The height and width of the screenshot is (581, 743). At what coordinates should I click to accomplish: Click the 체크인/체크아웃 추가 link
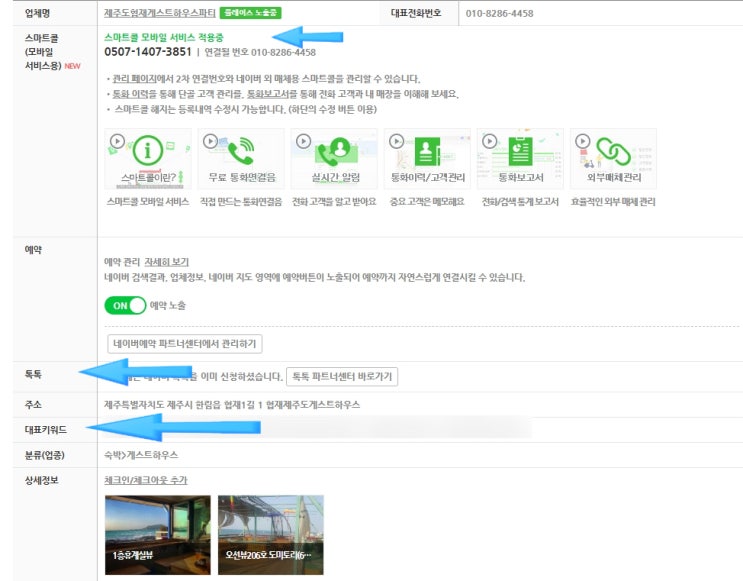[x=146, y=480]
